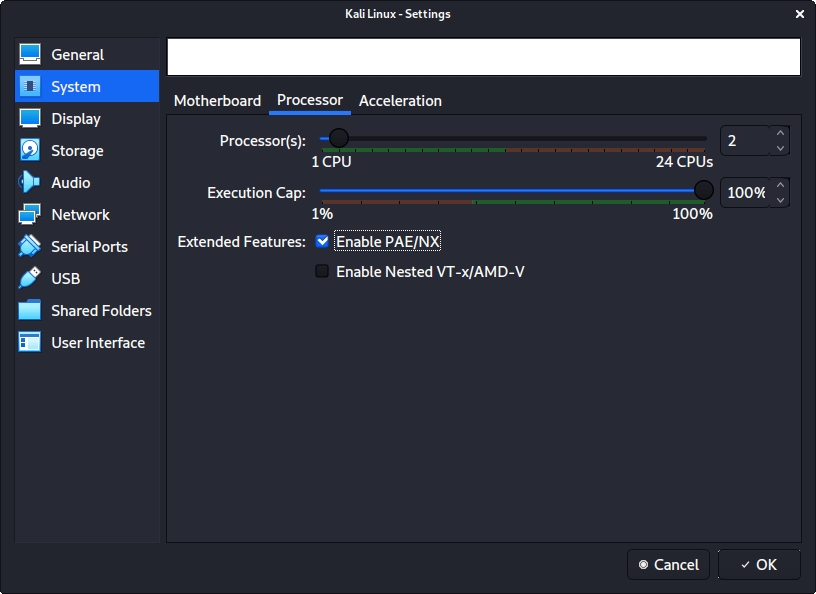Image resolution: width=816 pixels, height=594 pixels.
Task: Disable the Enable PAE/NX checkbox
Action: [x=322, y=241]
